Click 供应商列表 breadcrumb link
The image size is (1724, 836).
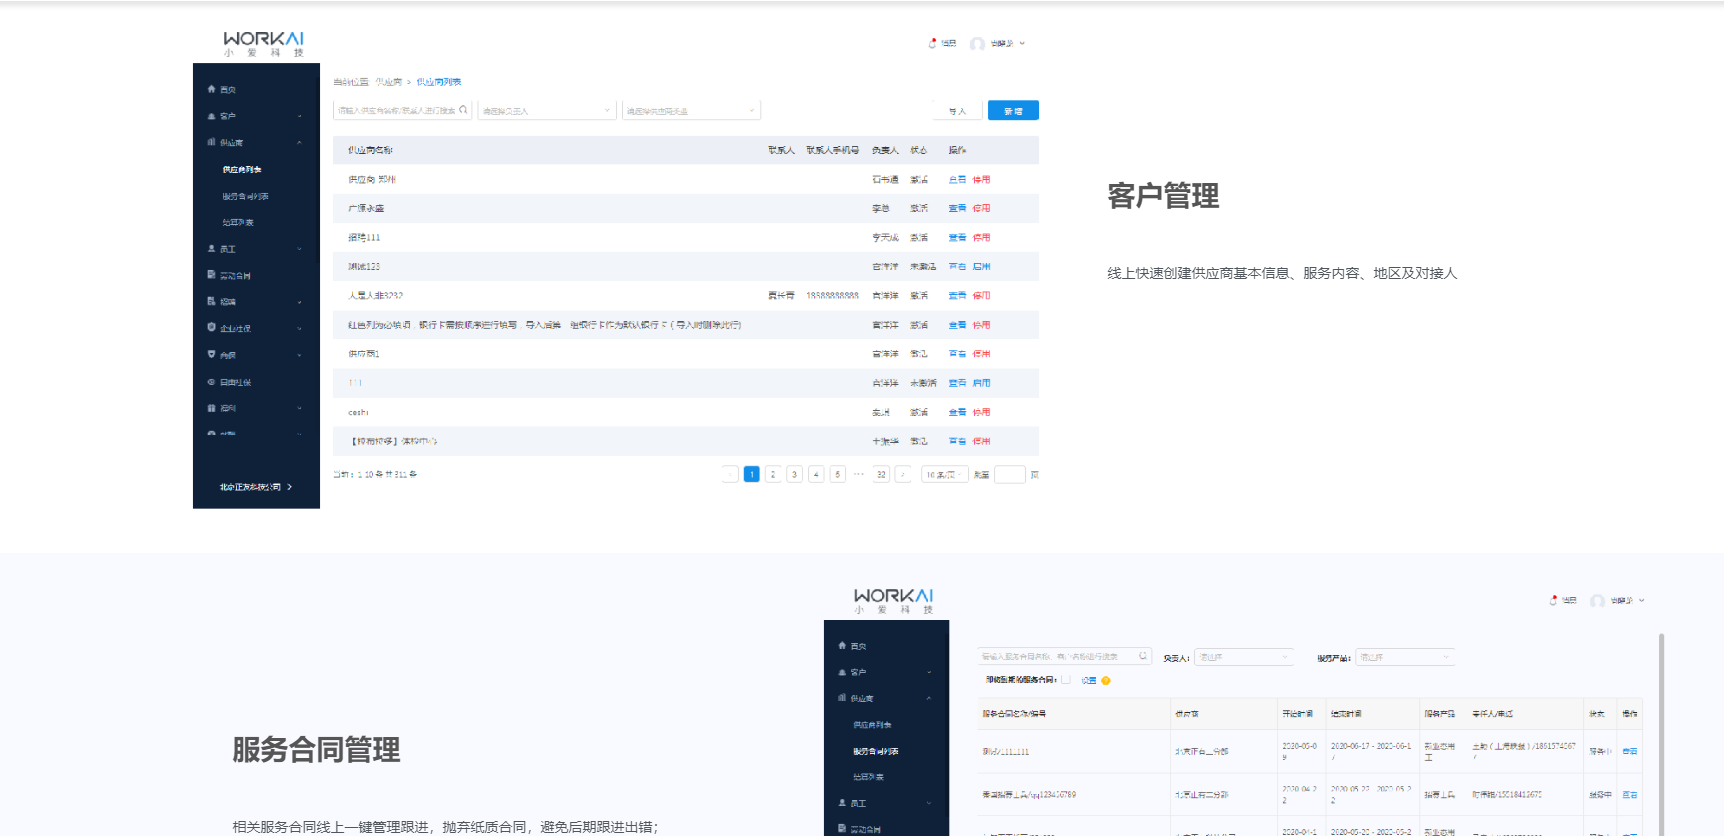[x=439, y=82]
